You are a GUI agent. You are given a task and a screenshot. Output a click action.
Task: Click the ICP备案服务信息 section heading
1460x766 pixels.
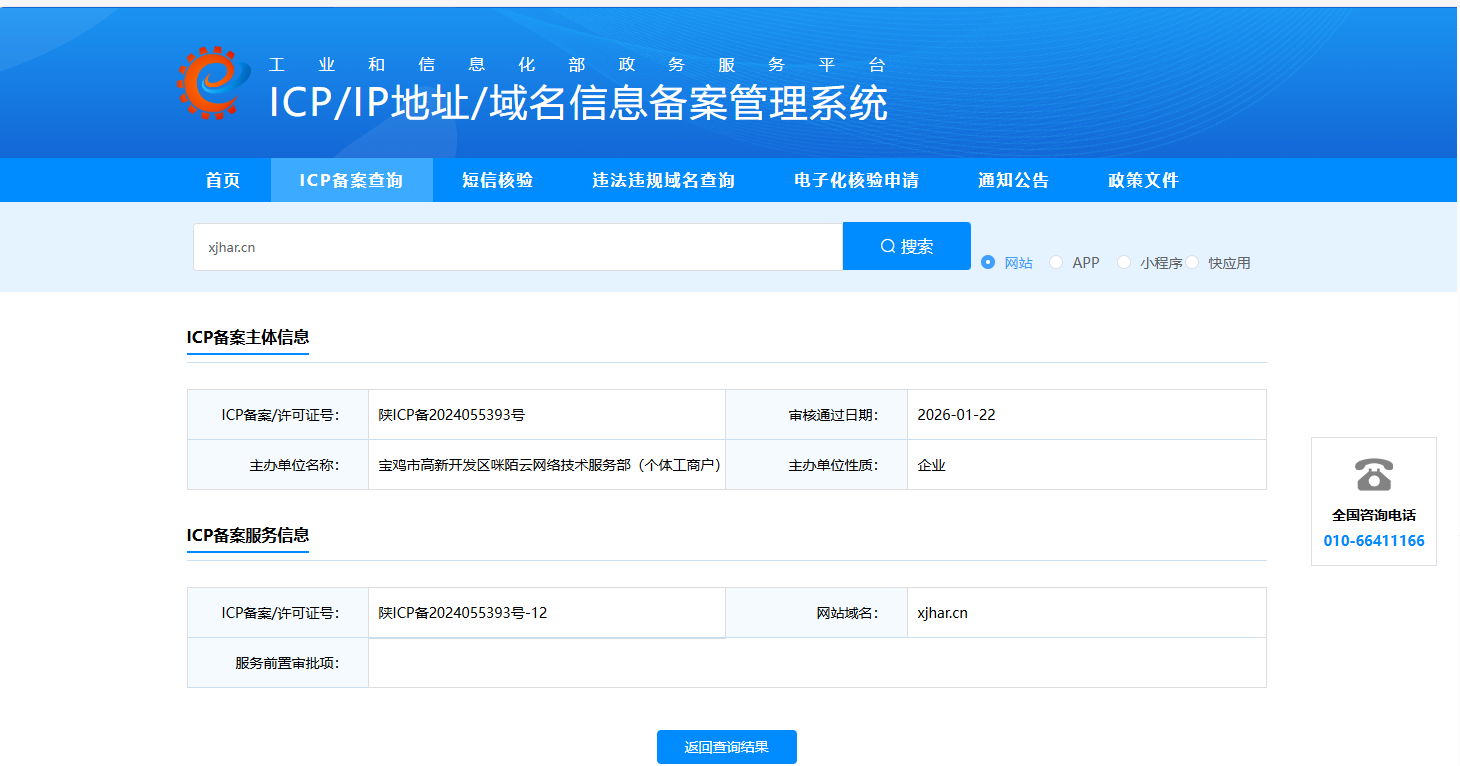point(248,535)
